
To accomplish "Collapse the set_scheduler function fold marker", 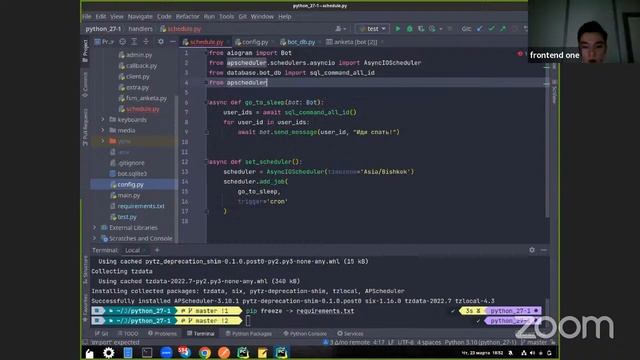I will [x=206, y=162].
